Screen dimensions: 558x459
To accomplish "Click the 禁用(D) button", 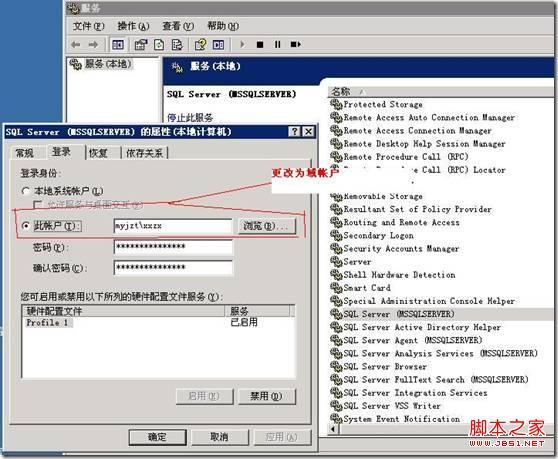I will pos(267,396).
